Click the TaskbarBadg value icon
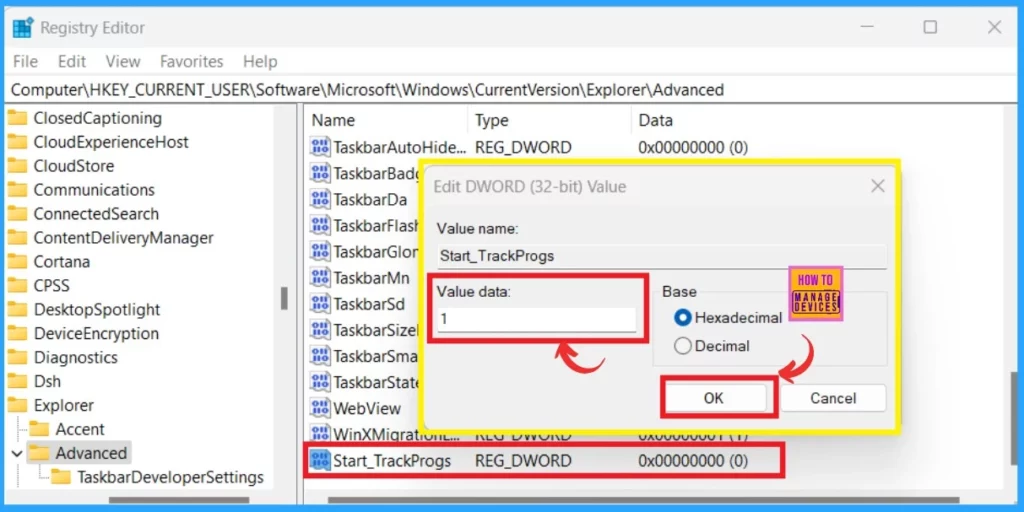Screen dimensions: 1024x512 320,173
